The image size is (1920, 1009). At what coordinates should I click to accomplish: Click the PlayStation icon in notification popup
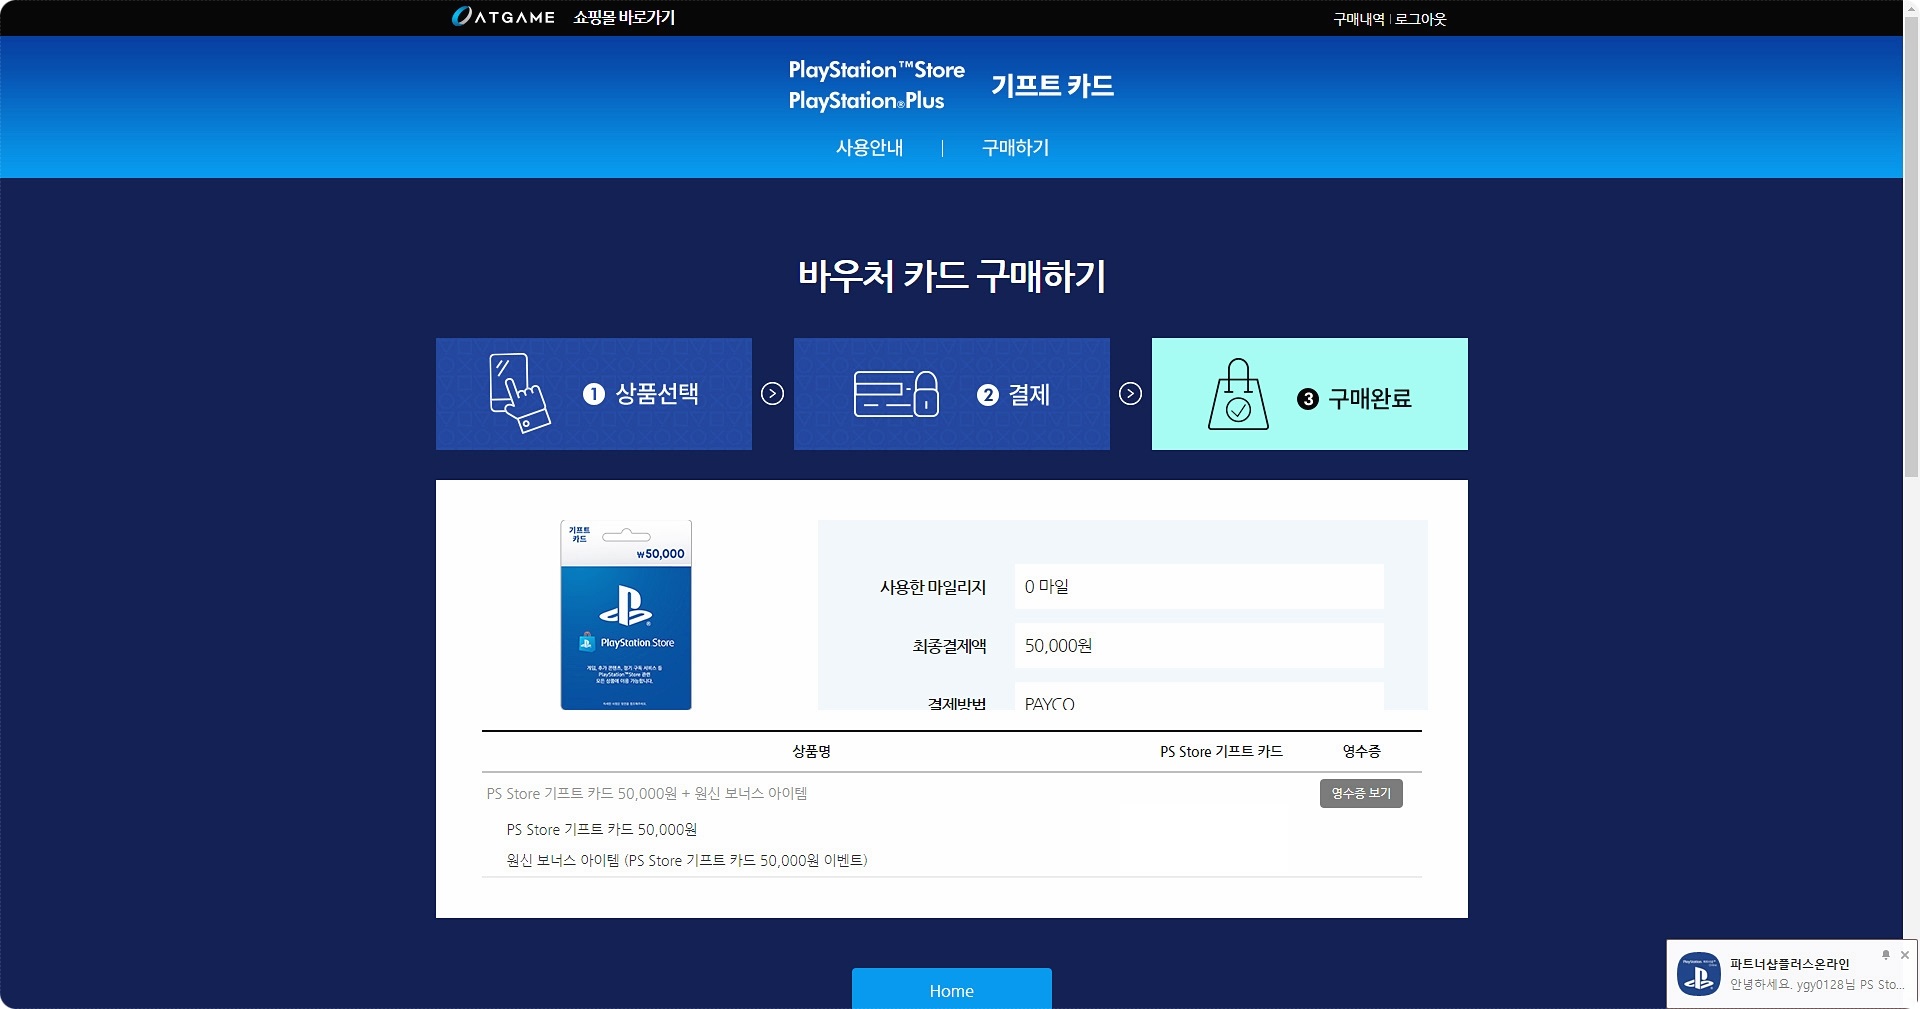[x=1699, y=974]
